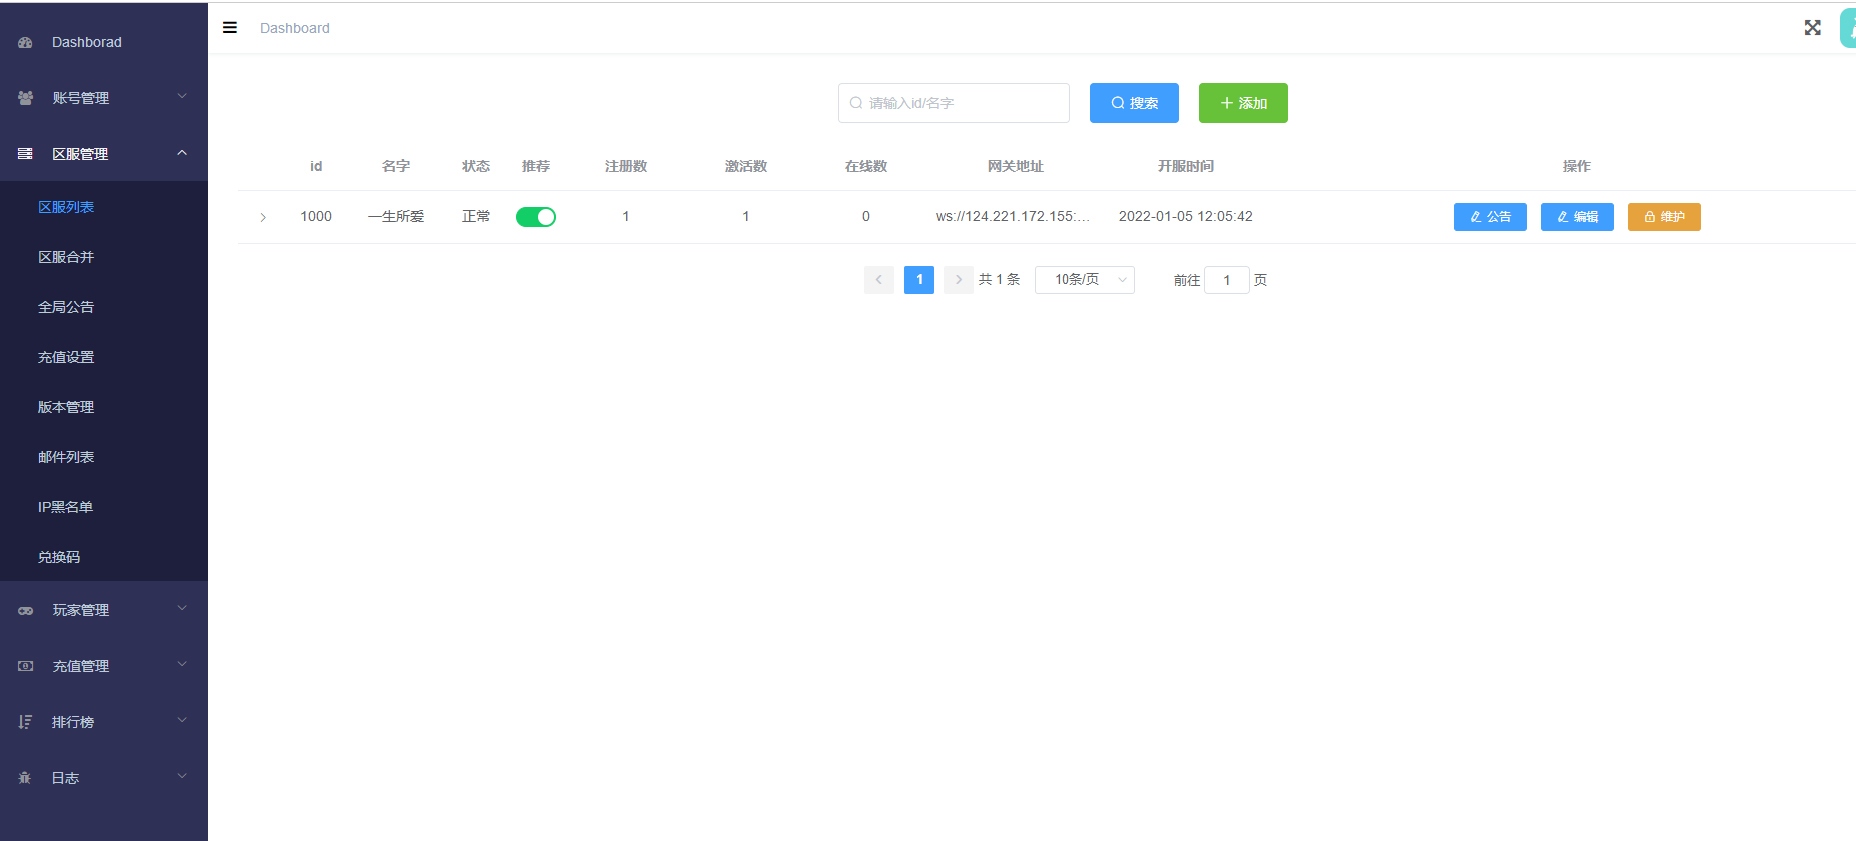
Task: Collapse the 区服管理 submenu arrow
Action: [x=182, y=152]
